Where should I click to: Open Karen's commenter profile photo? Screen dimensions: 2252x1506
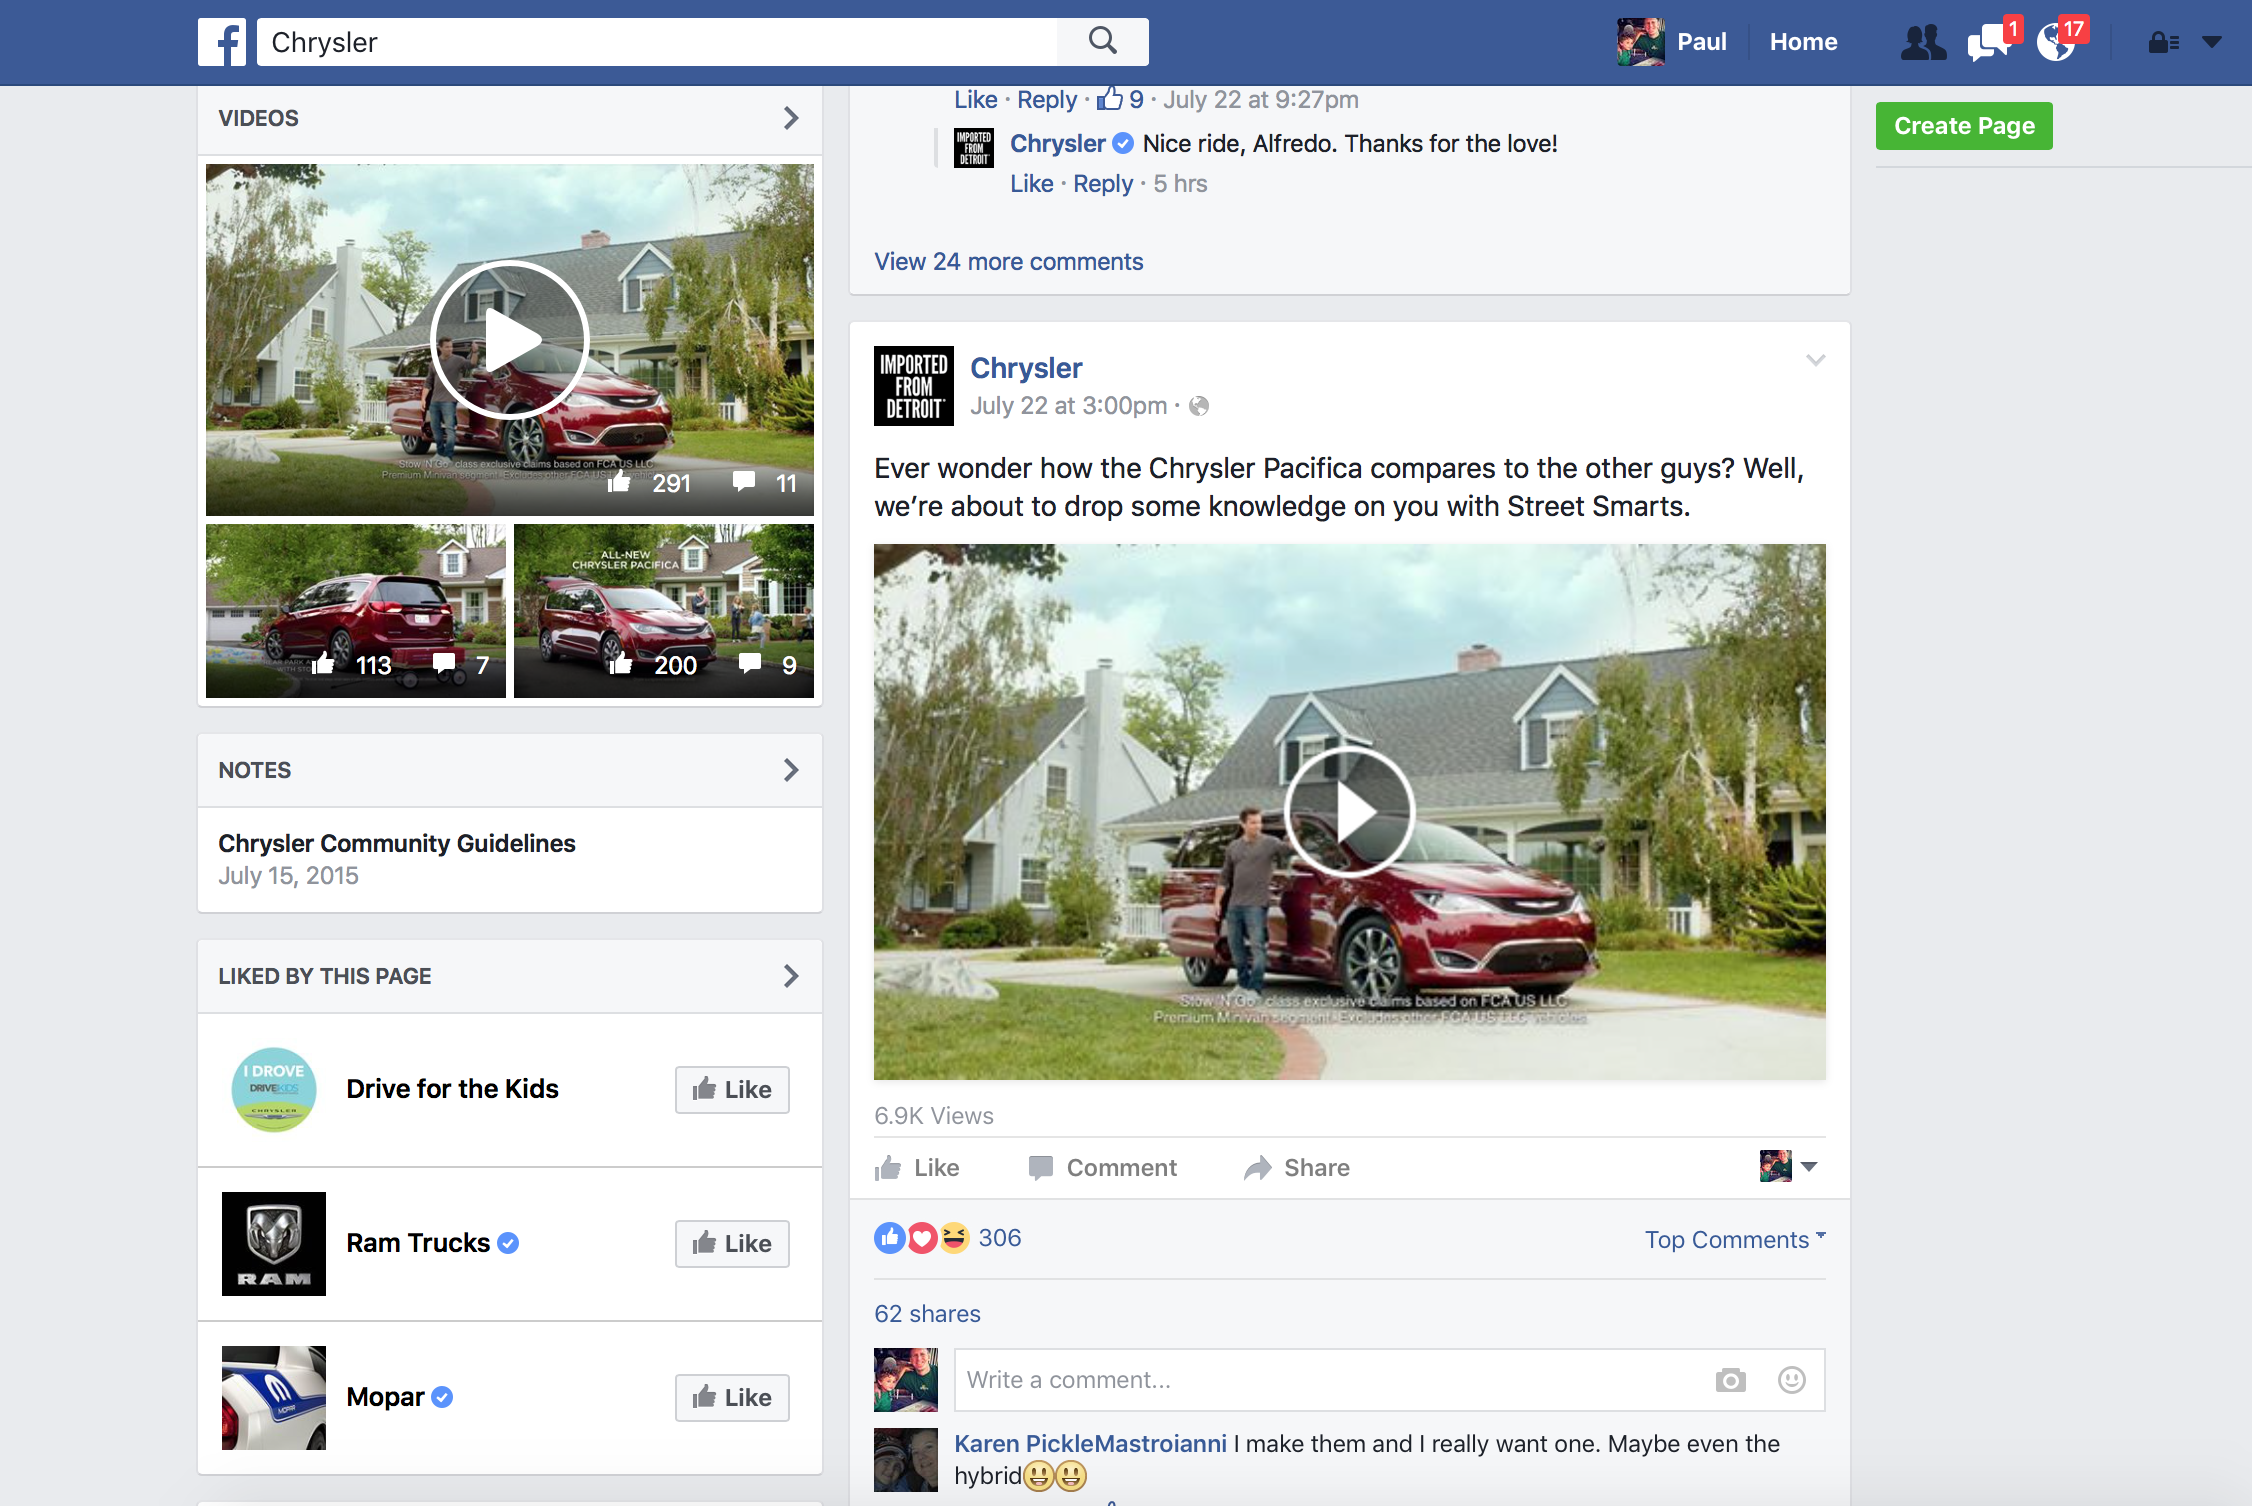click(x=906, y=1460)
